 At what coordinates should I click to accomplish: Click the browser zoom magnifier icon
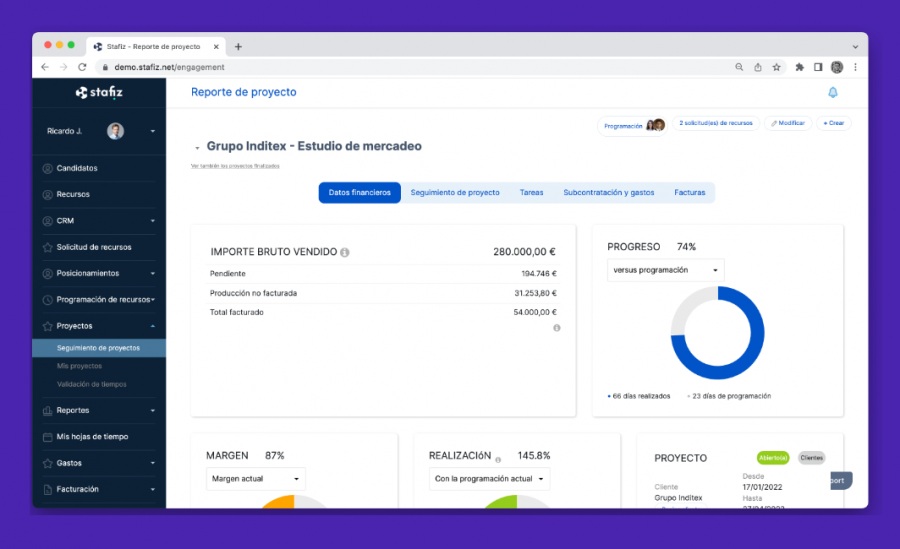pos(739,67)
